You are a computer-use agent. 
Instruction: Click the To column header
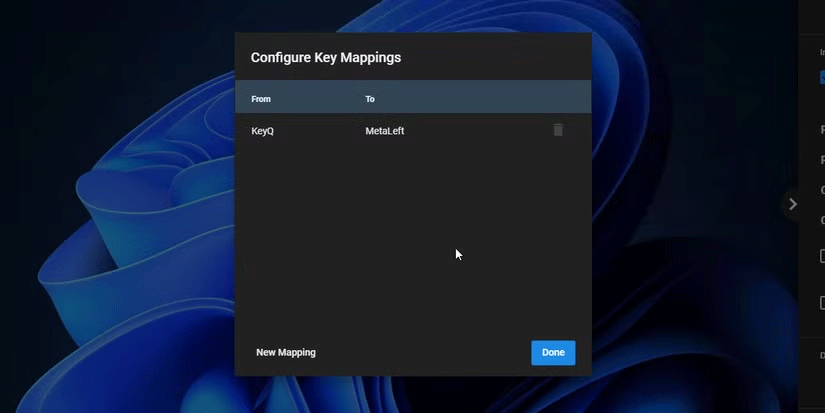coord(370,99)
